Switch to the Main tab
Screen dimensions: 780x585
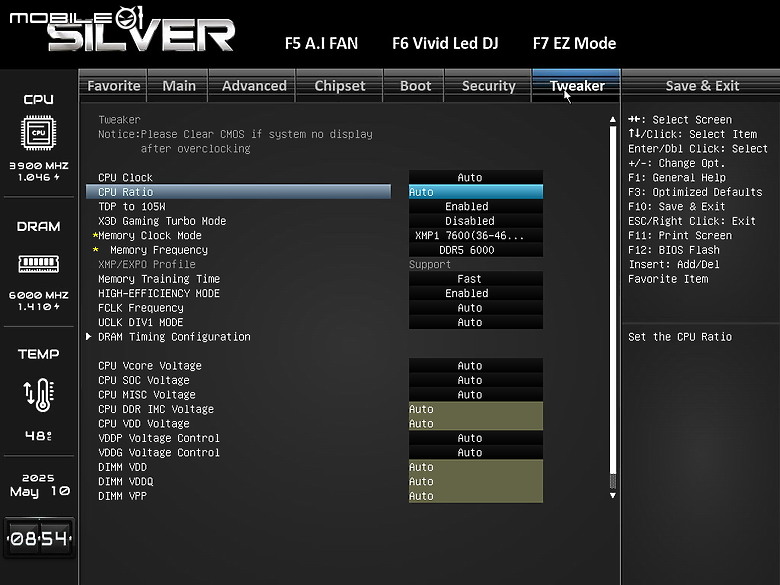[179, 86]
